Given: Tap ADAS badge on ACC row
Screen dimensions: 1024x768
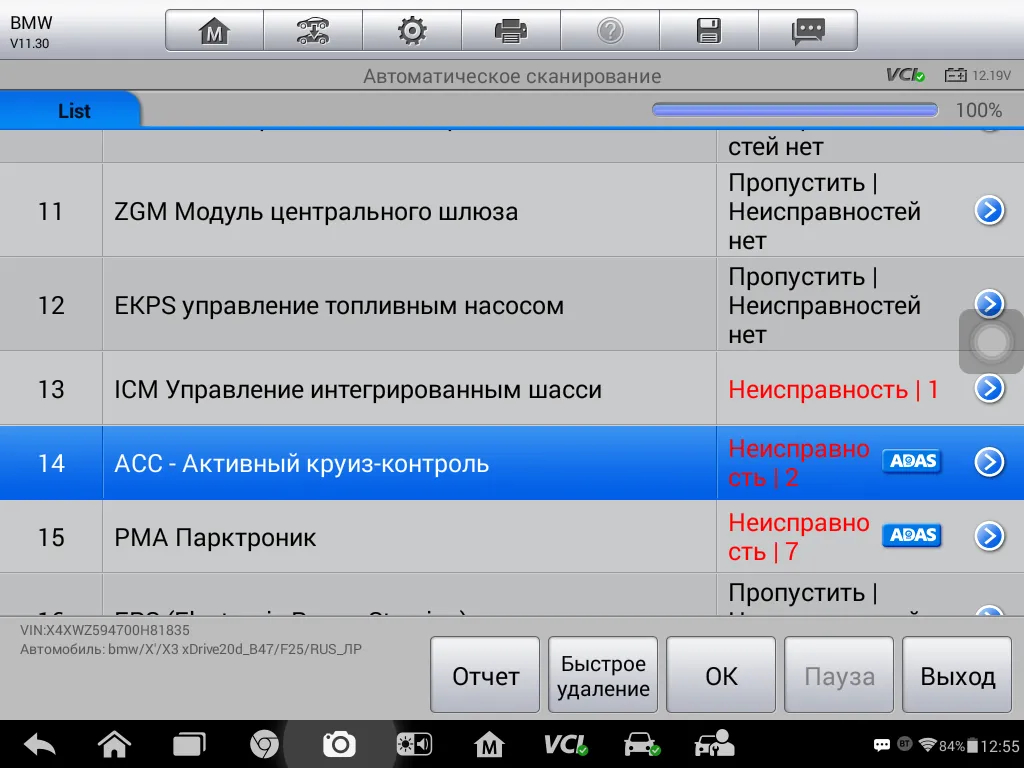Looking at the screenshot, I should coord(912,461).
